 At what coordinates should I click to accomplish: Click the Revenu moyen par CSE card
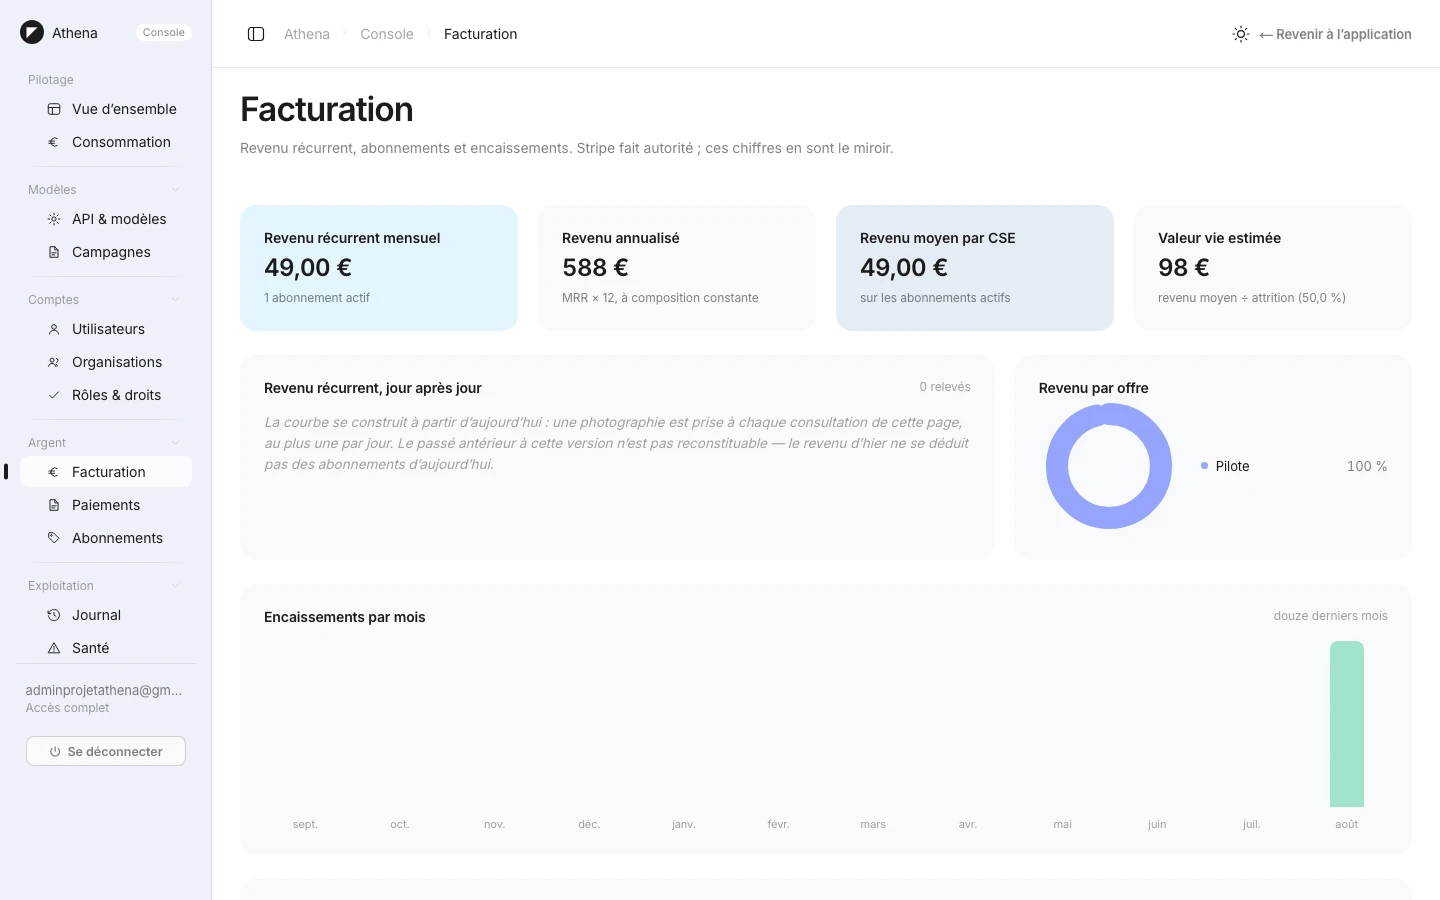click(975, 268)
